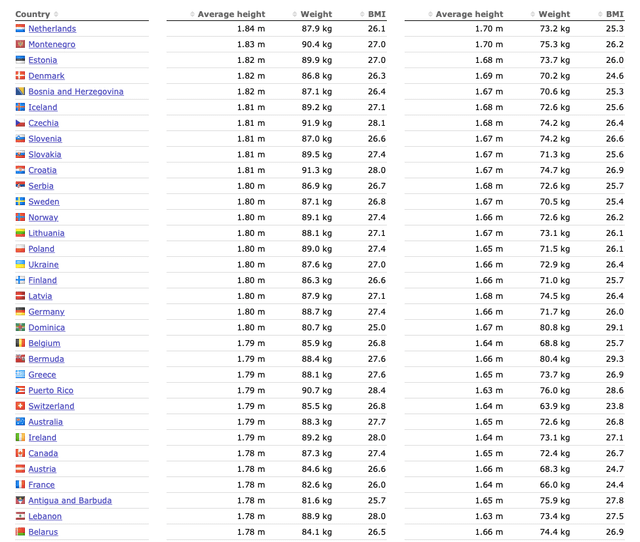The width and height of the screenshot is (640, 542).
Task: Sort by the first Weight column header
Action: click(x=316, y=14)
